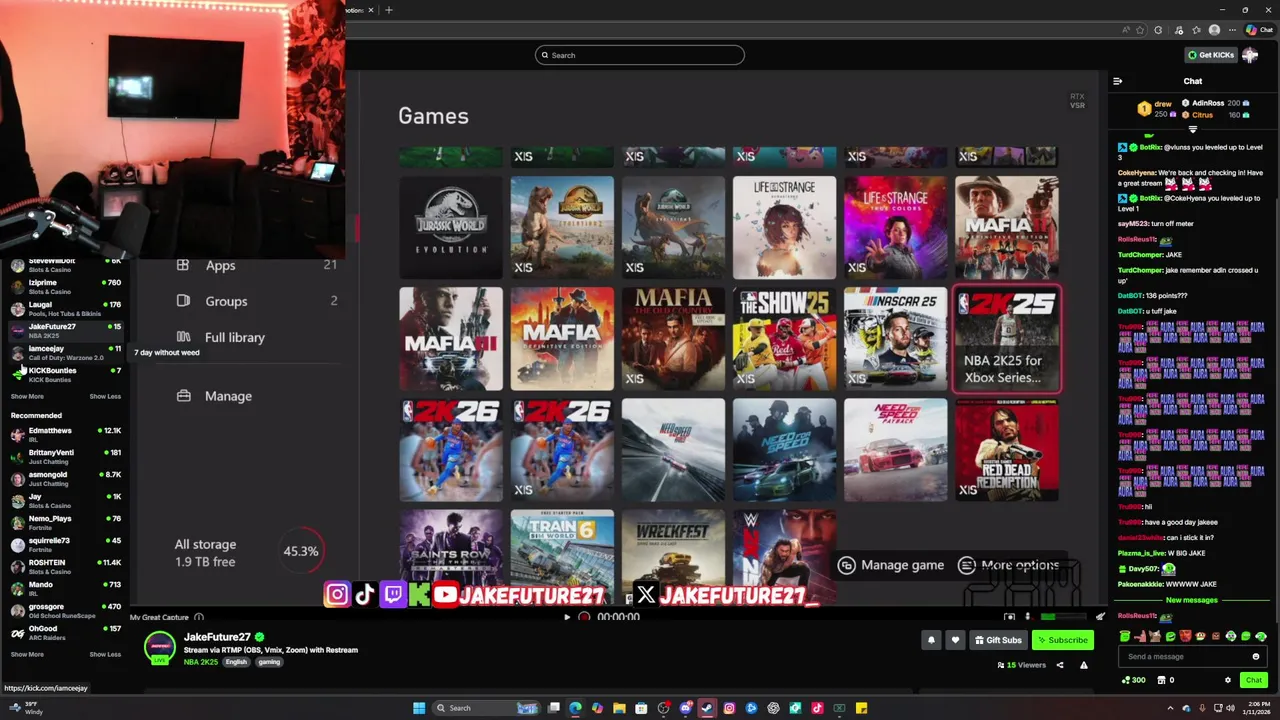Select the NASCAR 25 game tile

click(895, 339)
